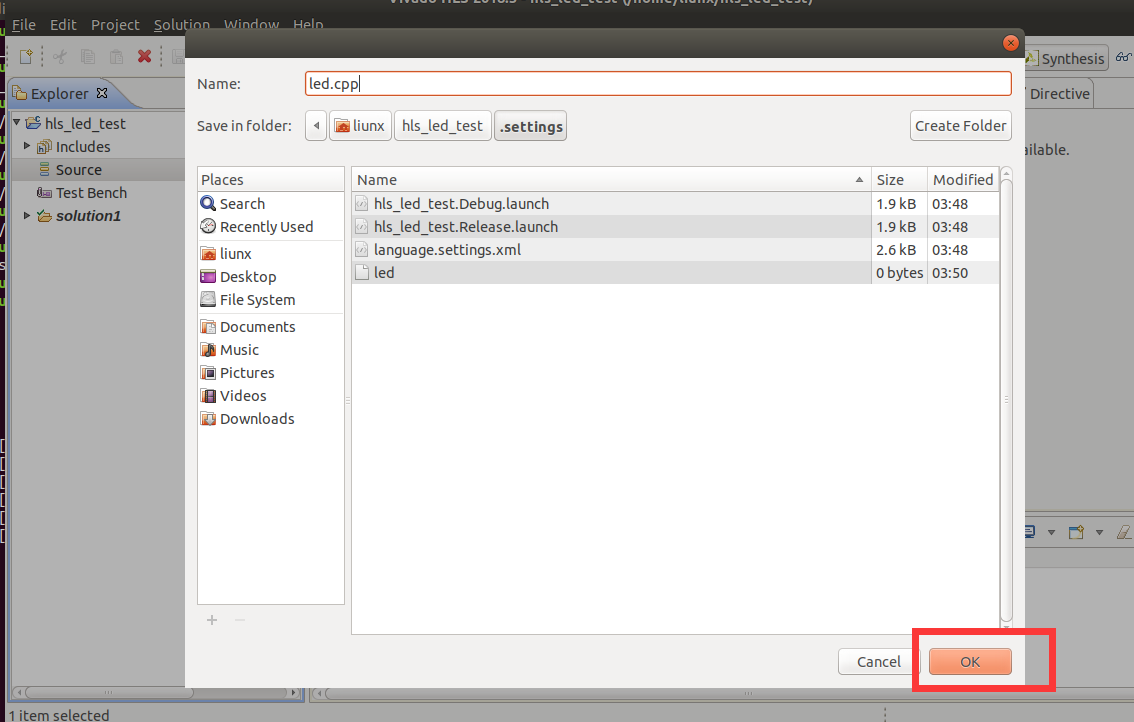Select hls_led_test.Debug.launch file
This screenshot has width=1134, height=722.
pyautogui.click(x=675, y=204)
